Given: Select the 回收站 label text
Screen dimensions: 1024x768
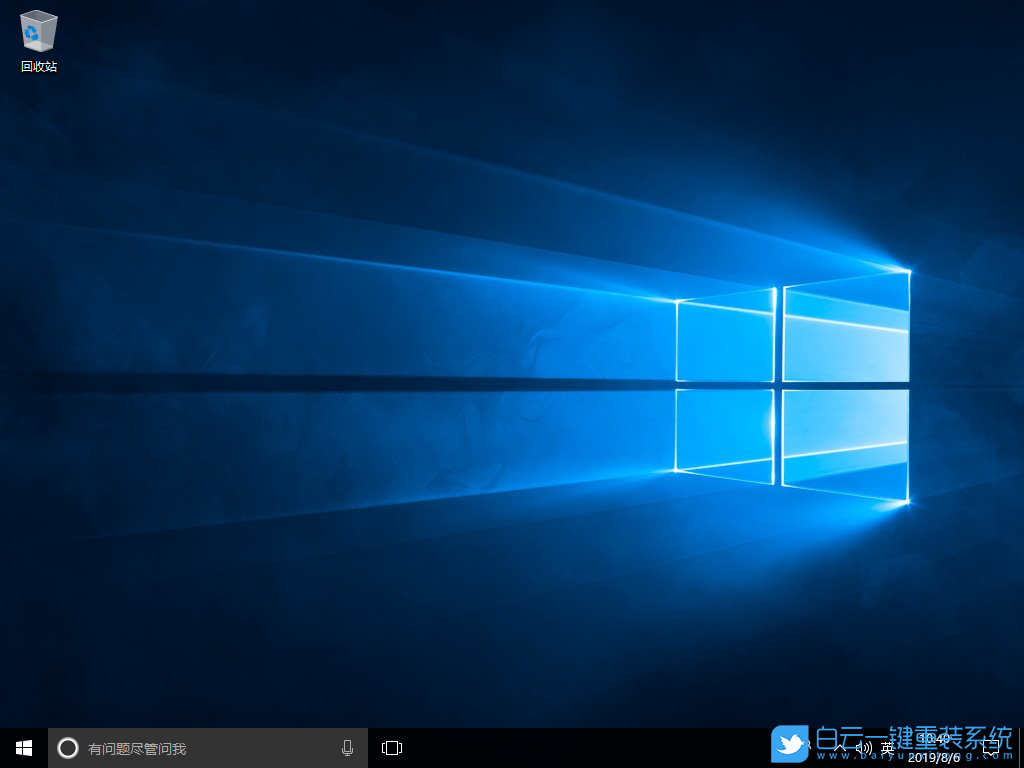Looking at the screenshot, I should pyautogui.click(x=39, y=67).
